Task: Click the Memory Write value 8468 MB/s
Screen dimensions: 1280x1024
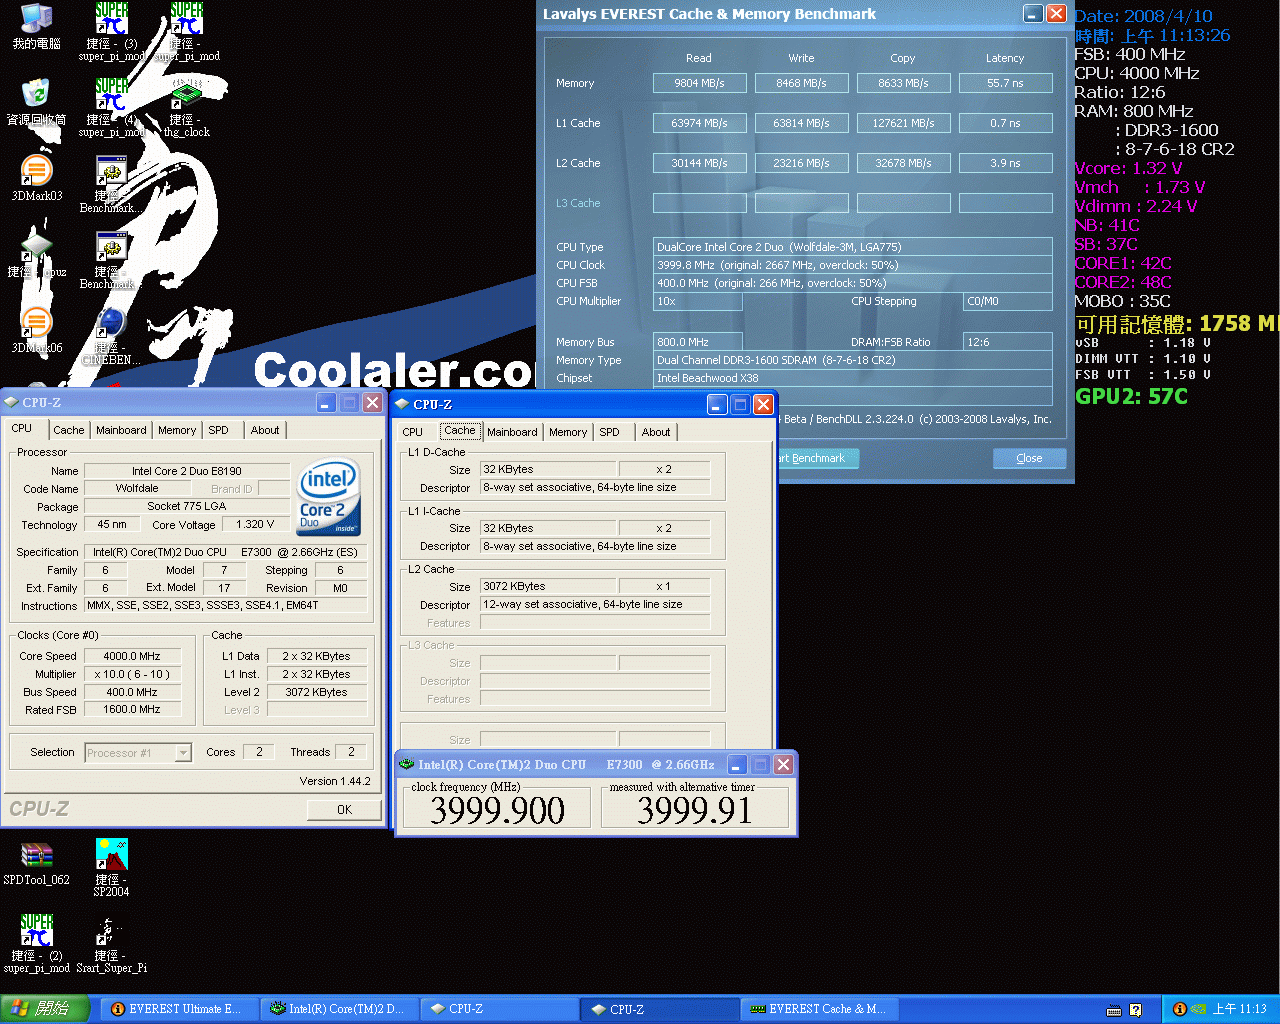Action: click(x=801, y=83)
